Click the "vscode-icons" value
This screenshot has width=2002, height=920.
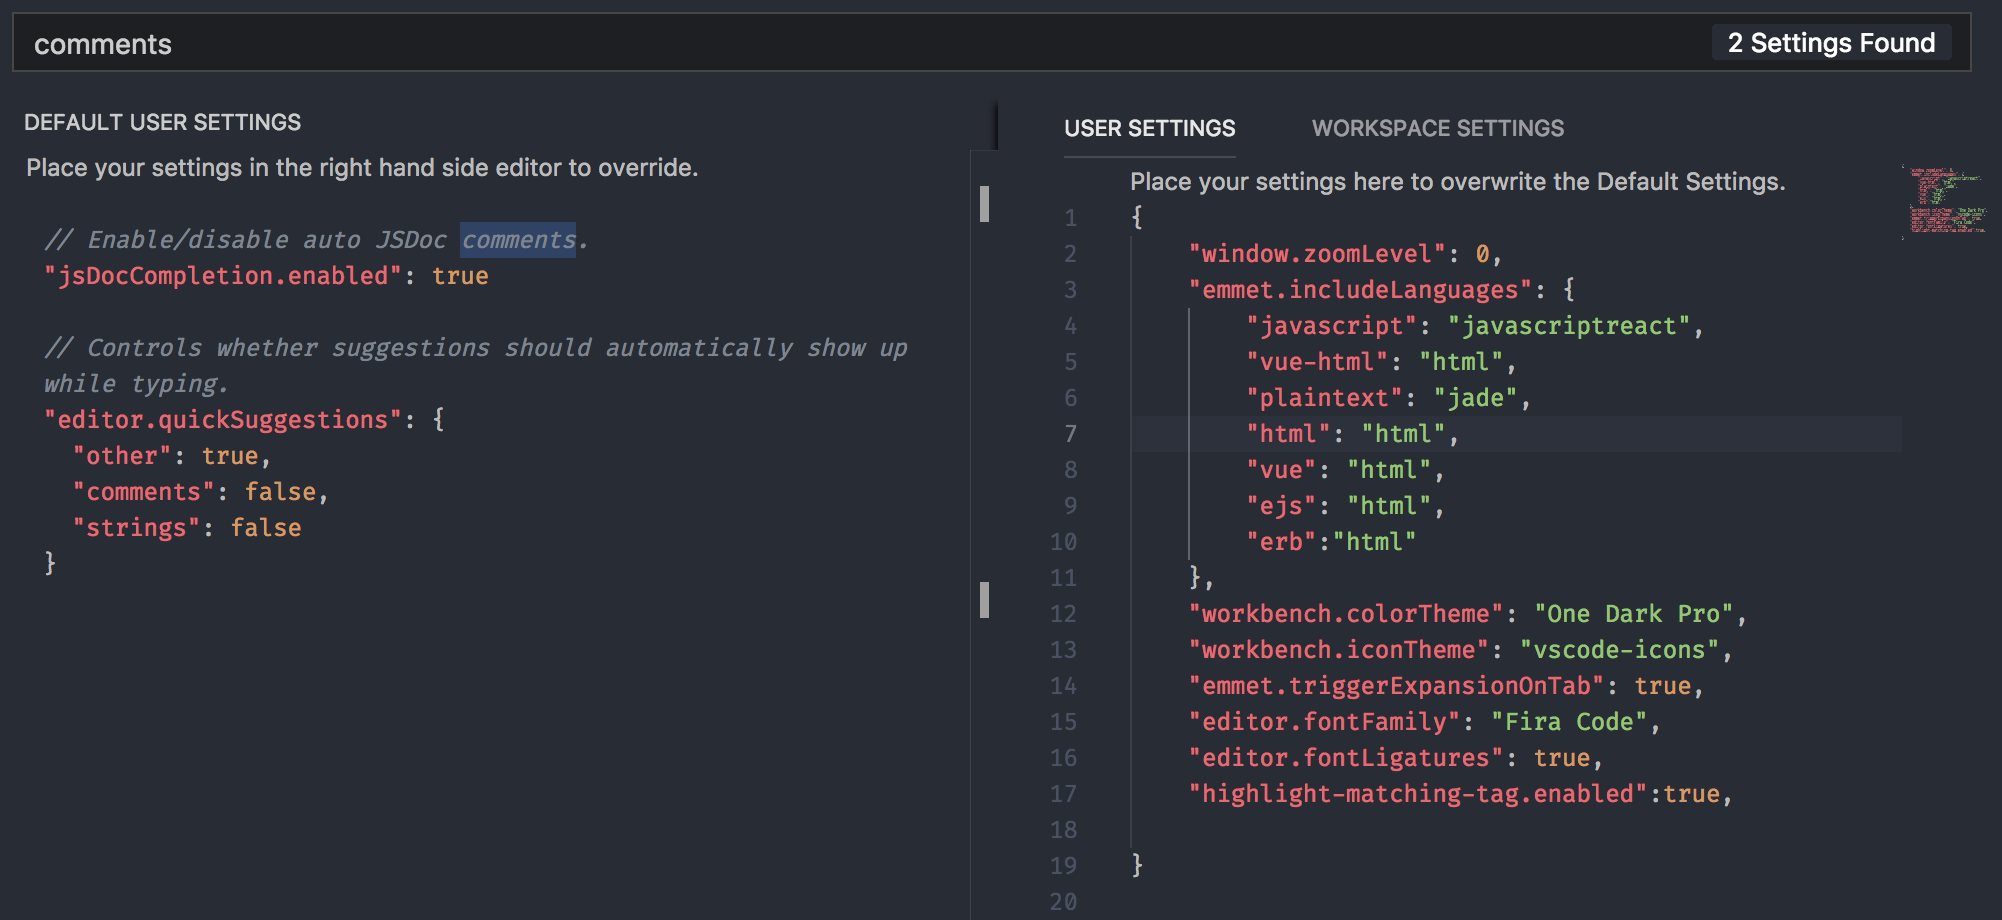pos(1619,650)
